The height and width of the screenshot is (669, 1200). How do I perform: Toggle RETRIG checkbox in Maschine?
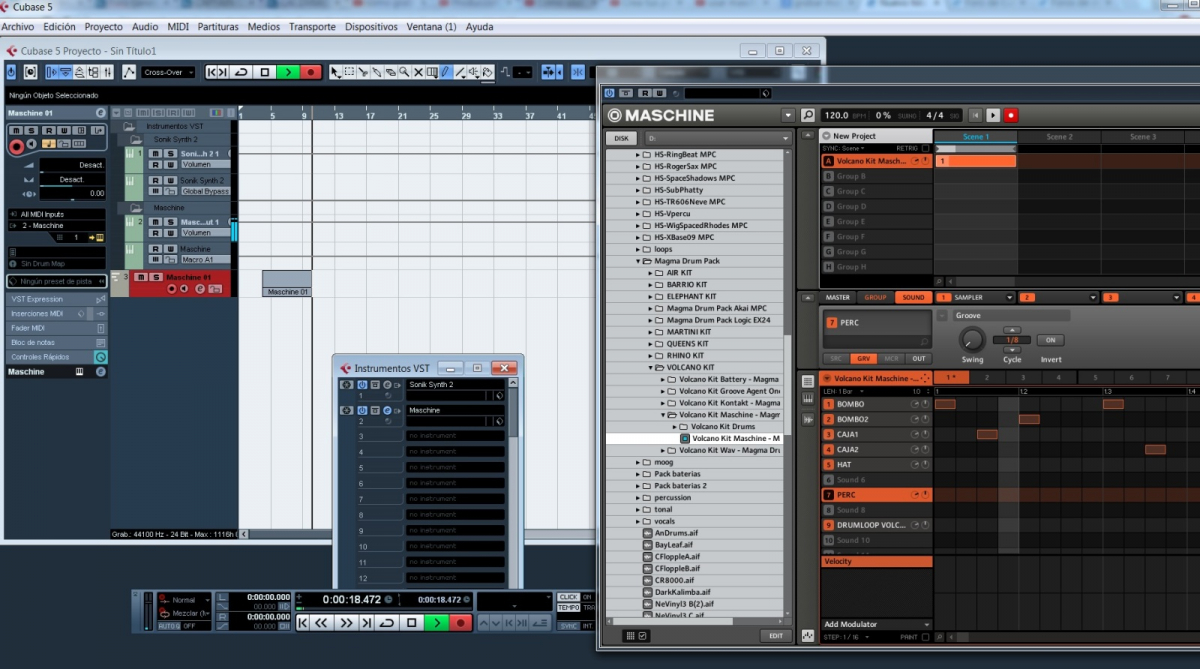(925, 148)
